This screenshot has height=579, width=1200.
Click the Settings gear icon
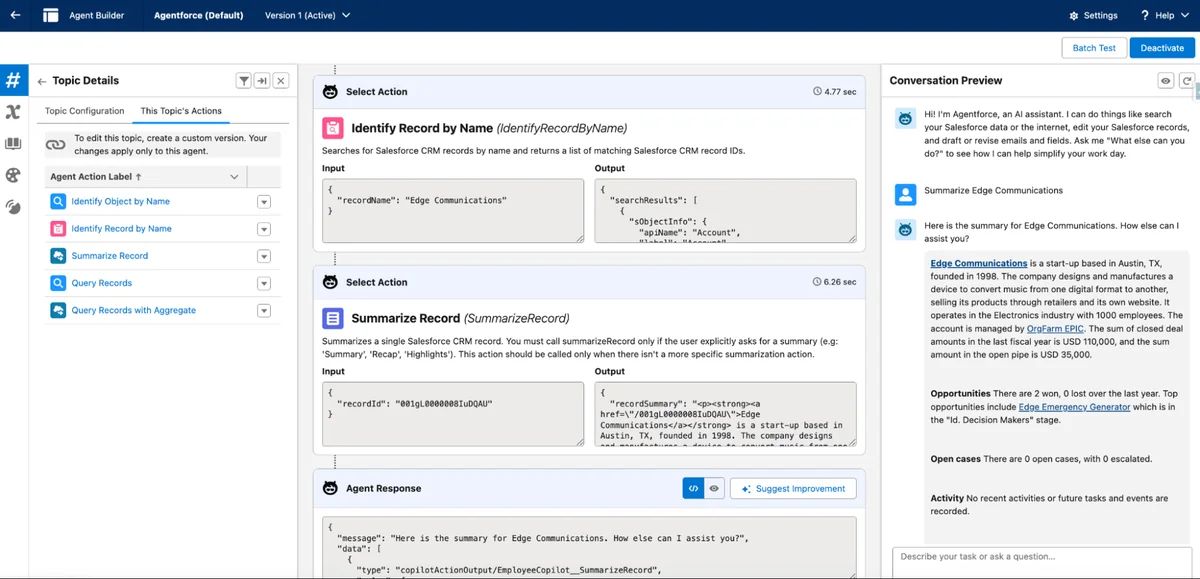pyautogui.click(x=1073, y=16)
